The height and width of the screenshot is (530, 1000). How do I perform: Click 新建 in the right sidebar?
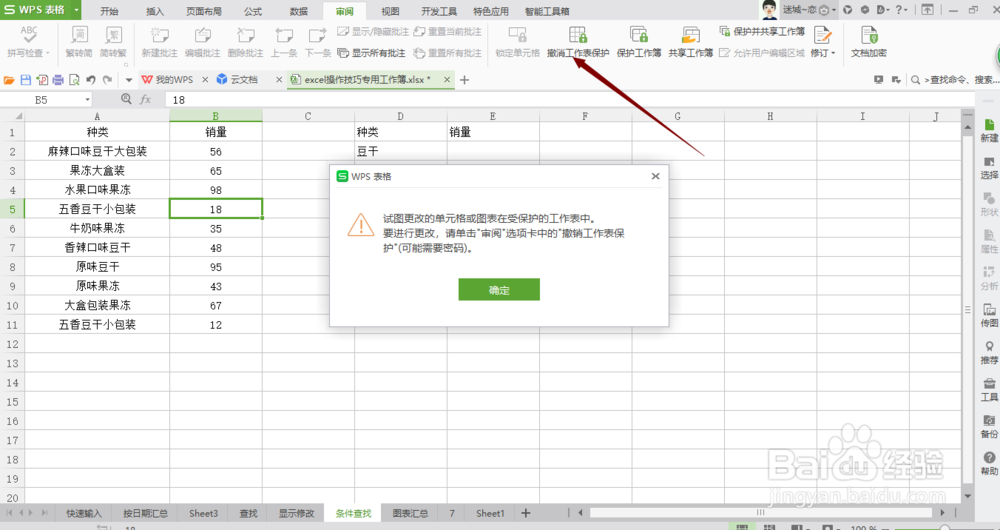click(989, 130)
